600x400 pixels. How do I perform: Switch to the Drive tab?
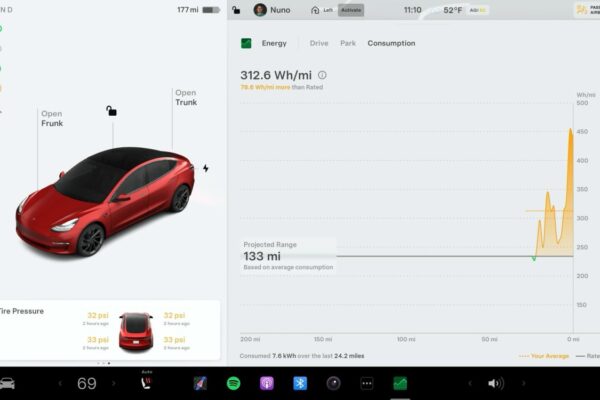pyautogui.click(x=319, y=43)
